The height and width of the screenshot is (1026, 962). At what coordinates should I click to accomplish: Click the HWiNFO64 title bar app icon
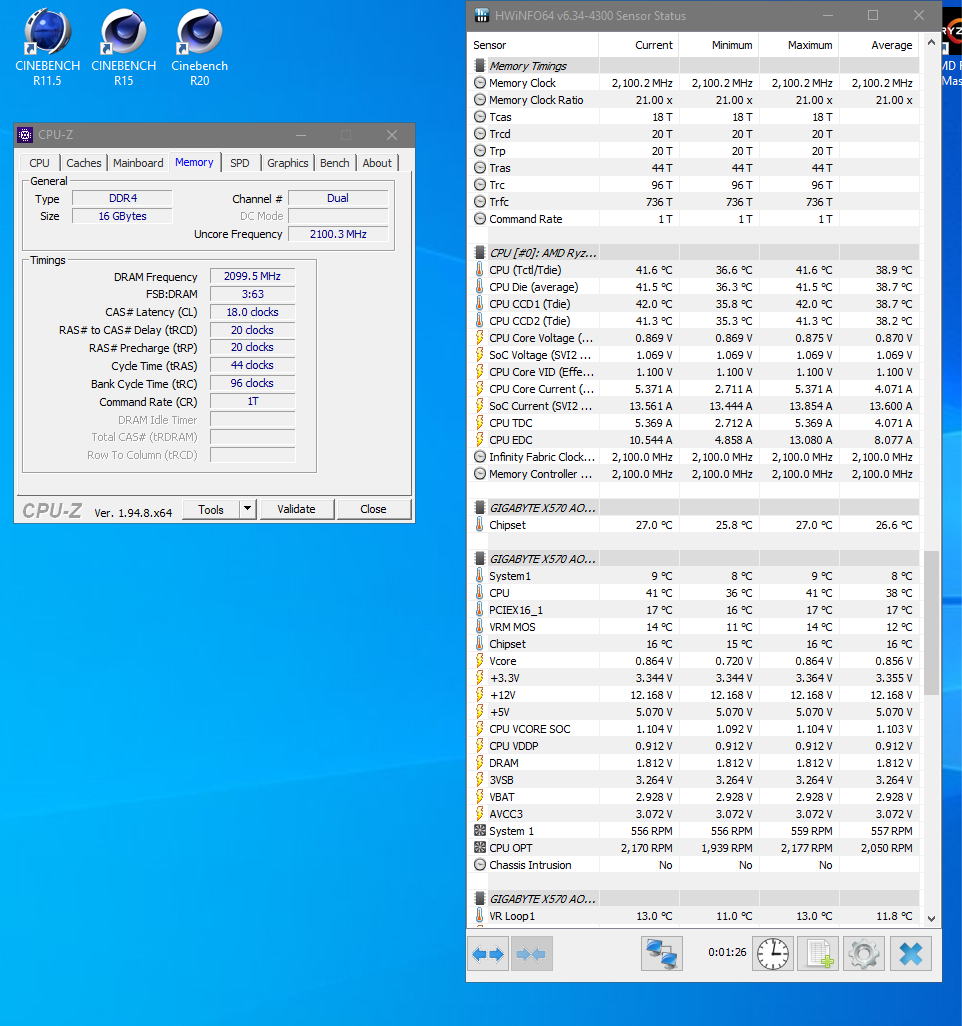(x=481, y=15)
